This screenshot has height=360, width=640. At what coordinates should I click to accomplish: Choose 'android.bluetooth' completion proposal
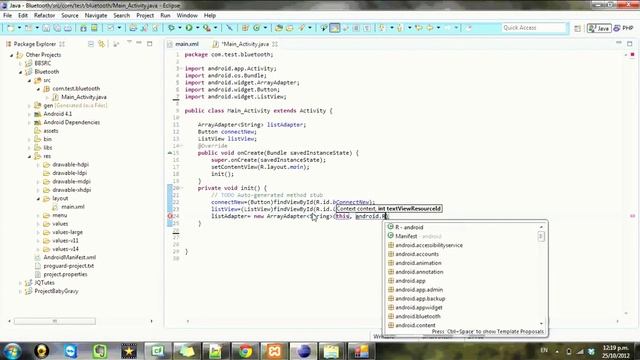(418, 316)
